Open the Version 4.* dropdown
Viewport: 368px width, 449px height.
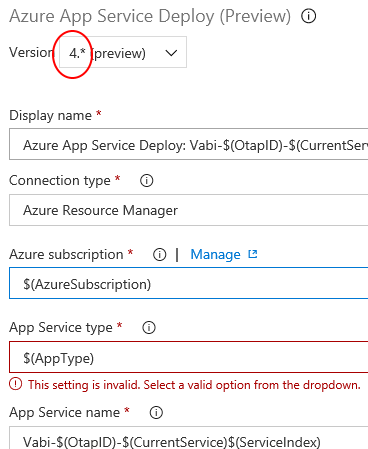(x=123, y=52)
